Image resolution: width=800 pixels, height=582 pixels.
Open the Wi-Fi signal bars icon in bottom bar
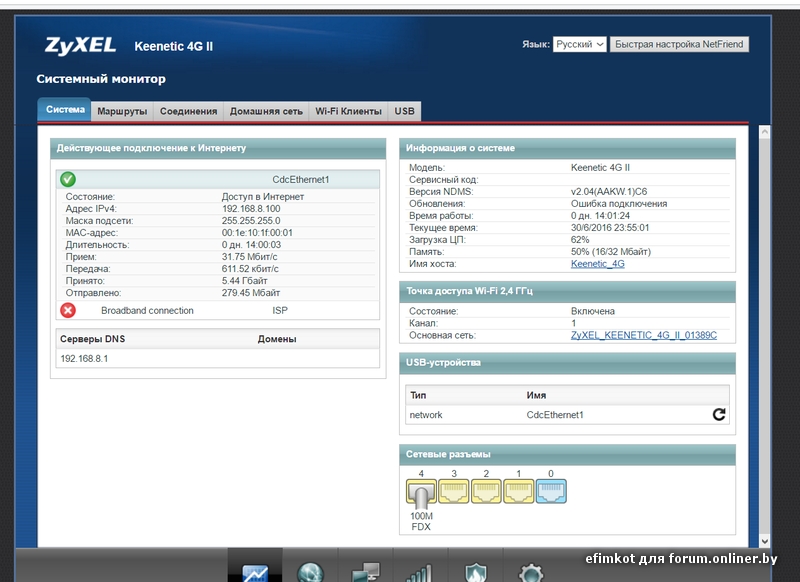point(420,572)
